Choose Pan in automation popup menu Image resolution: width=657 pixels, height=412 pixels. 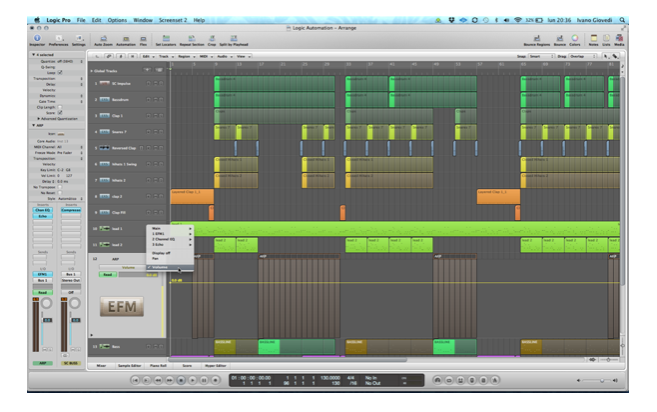170,259
